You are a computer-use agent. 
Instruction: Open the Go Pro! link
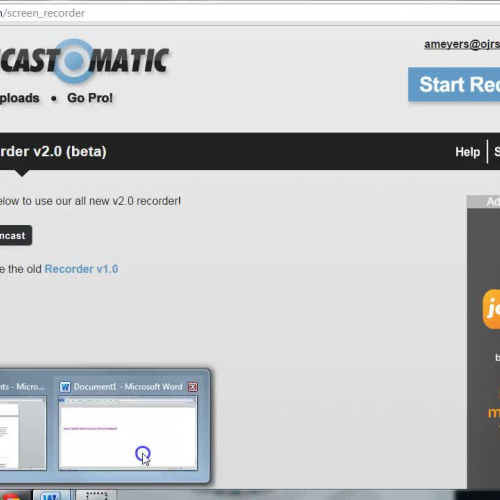point(90,98)
